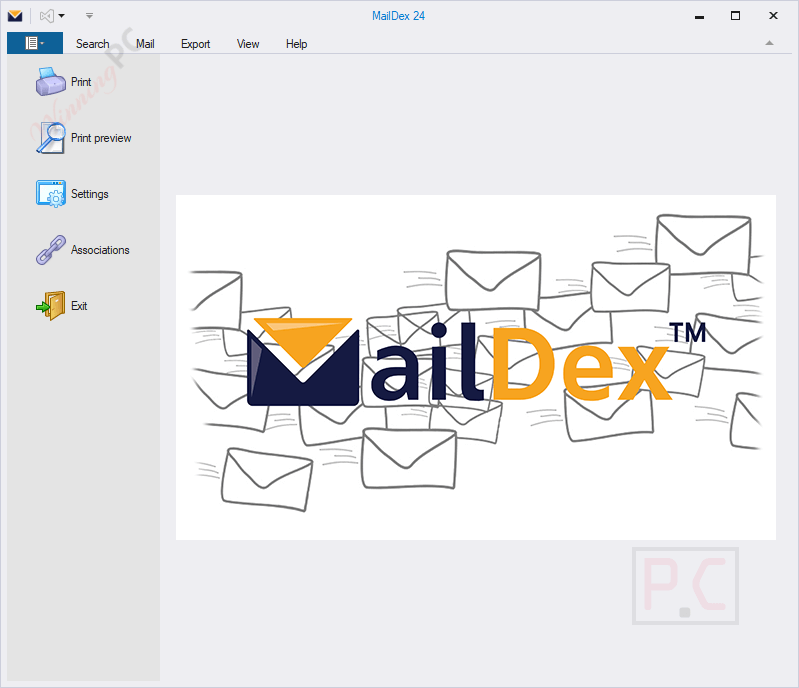This screenshot has height=688, width=799.
Task: Click the MailDex envelope app icon
Action: pos(15,16)
